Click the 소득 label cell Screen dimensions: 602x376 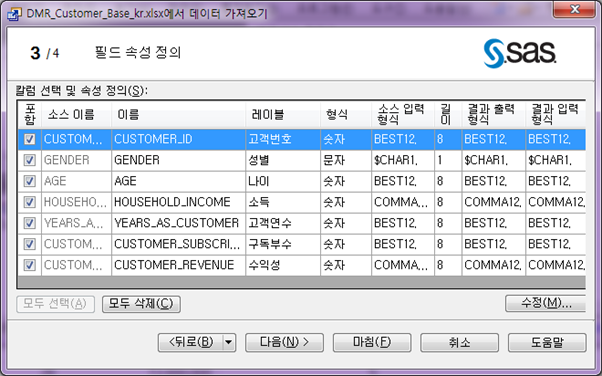[283, 202]
